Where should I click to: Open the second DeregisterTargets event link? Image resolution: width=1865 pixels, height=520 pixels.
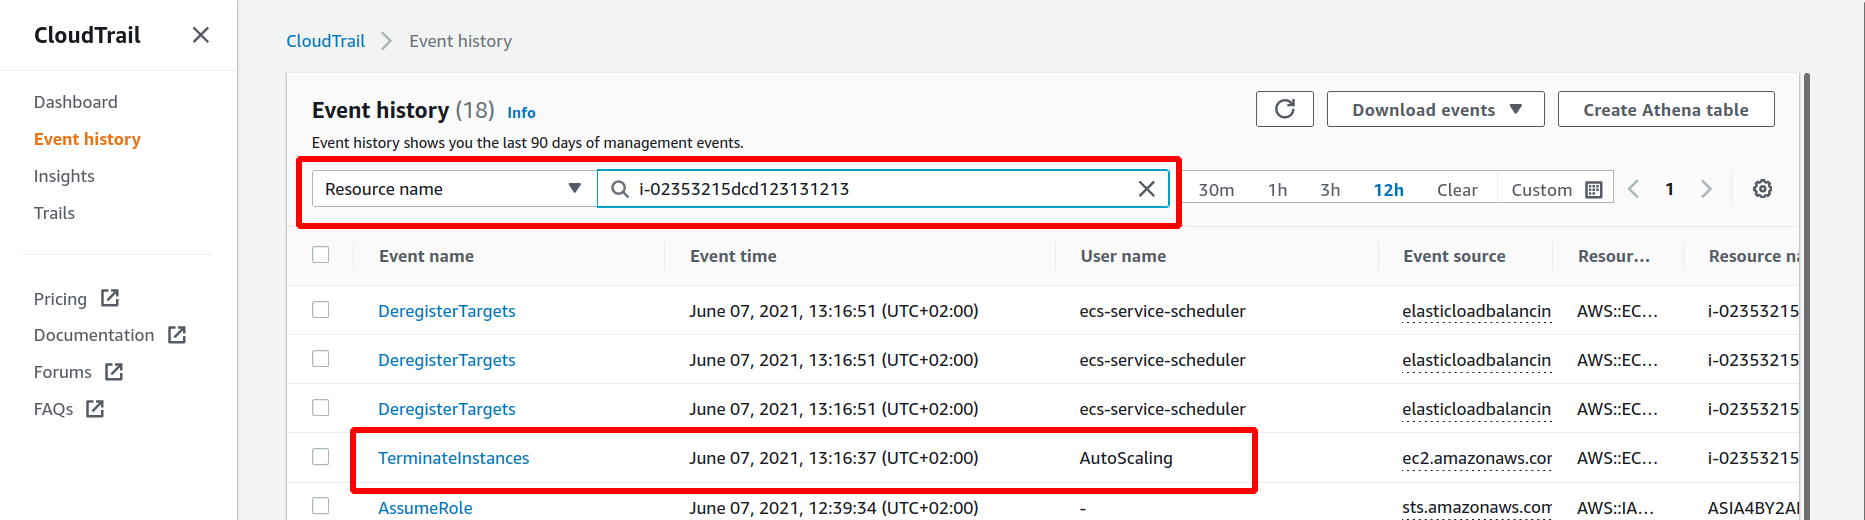coord(446,360)
